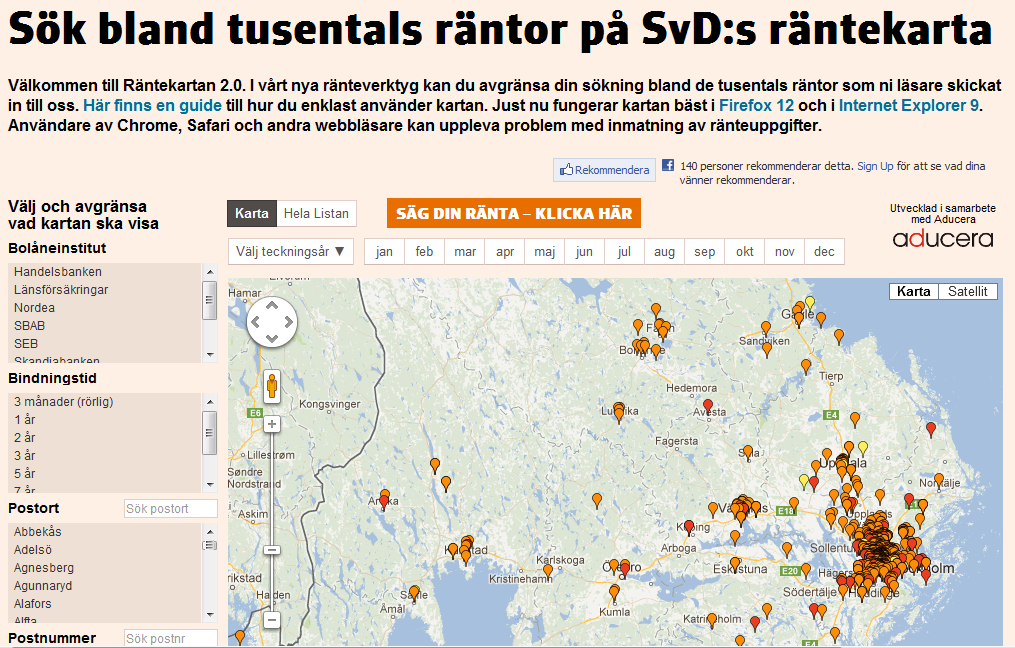
Task: Select the orange marker above Tierp
Action: click(x=806, y=366)
